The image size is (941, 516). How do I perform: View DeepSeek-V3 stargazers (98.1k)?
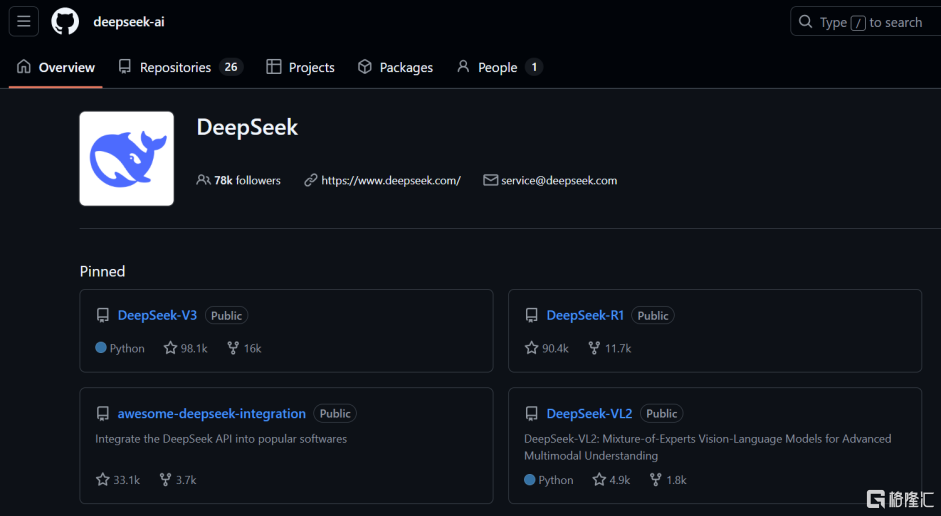pos(185,348)
